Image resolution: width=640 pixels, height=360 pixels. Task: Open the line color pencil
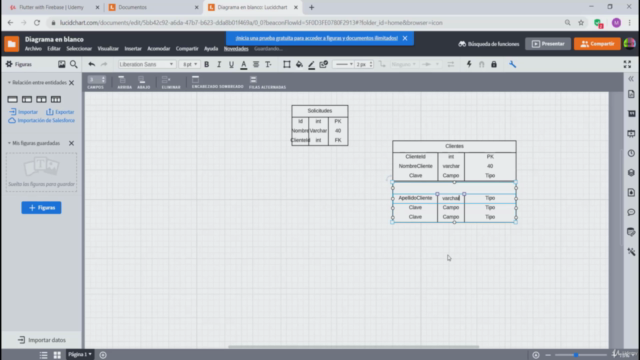click(x=311, y=64)
